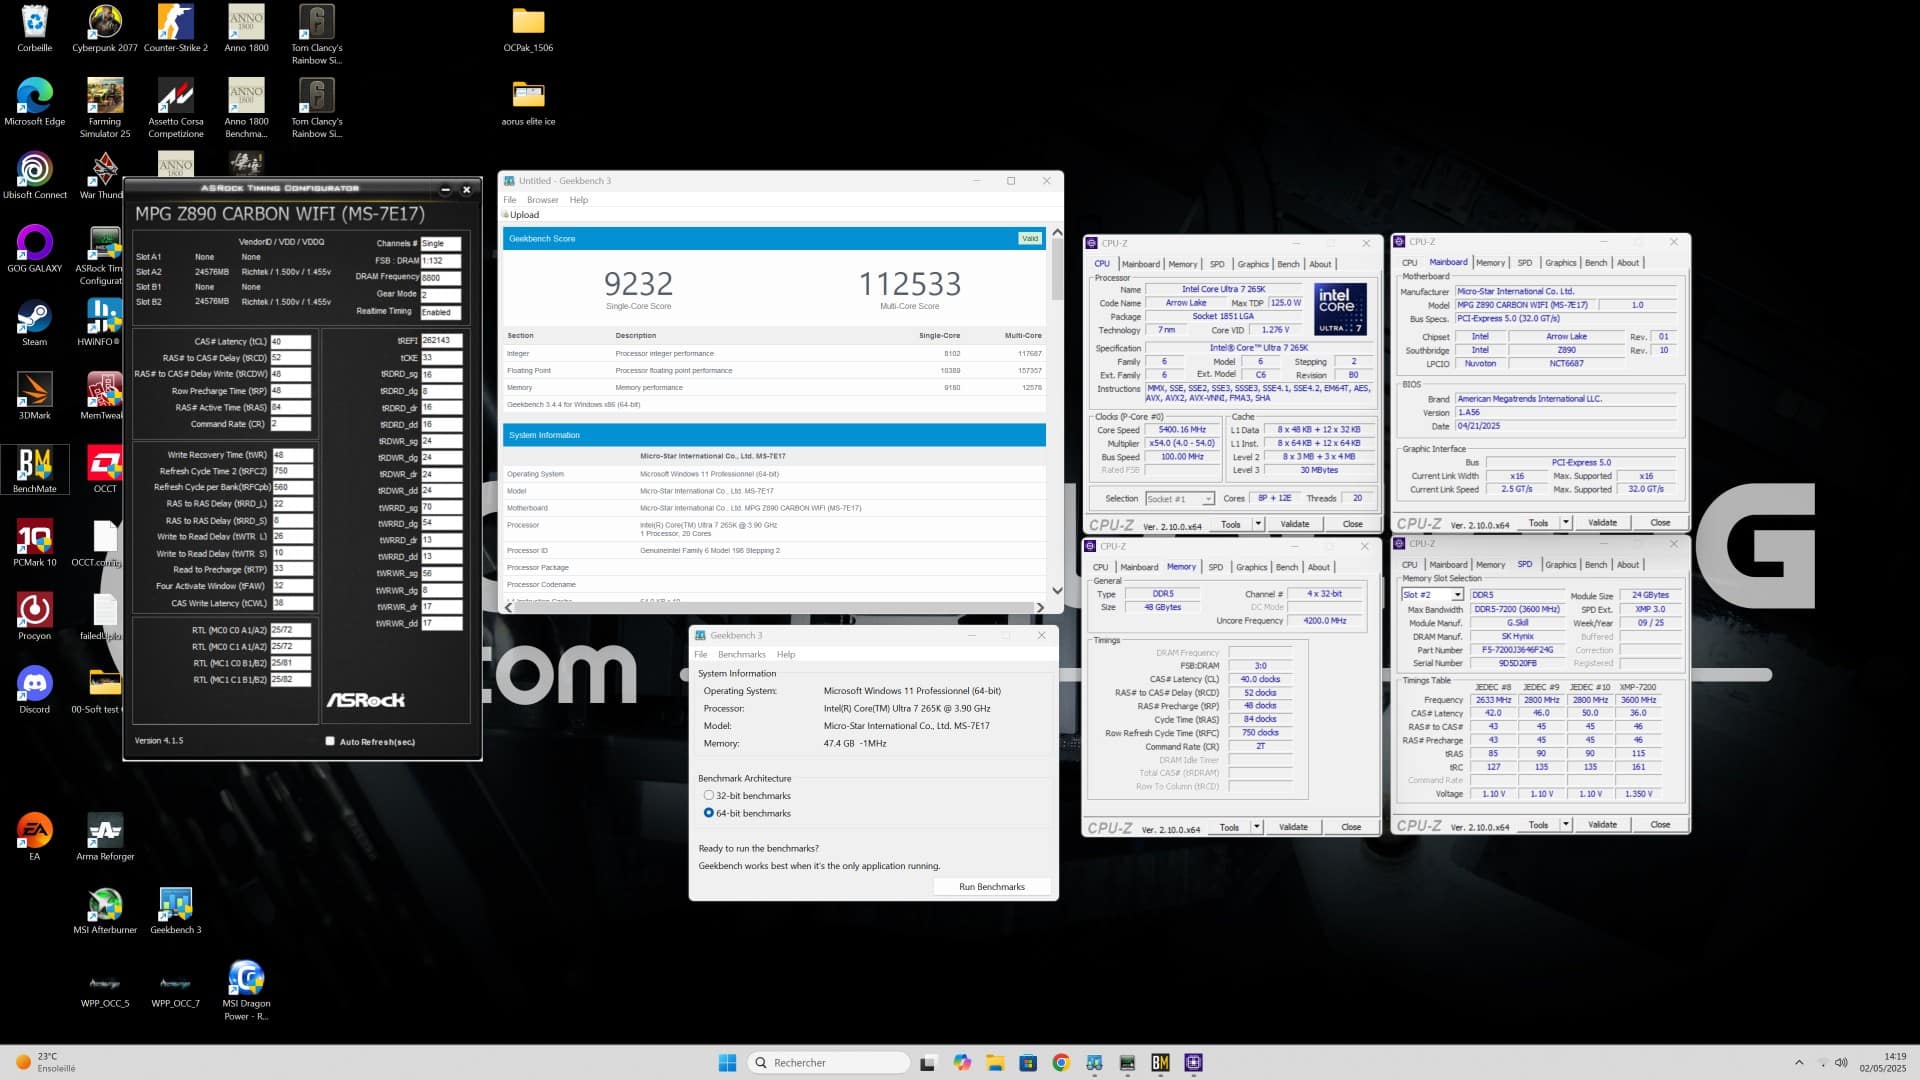Switch to the Bench tab in CPU-Z CPU window
This screenshot has height=1080, width=1920.
pos(1288,264)
